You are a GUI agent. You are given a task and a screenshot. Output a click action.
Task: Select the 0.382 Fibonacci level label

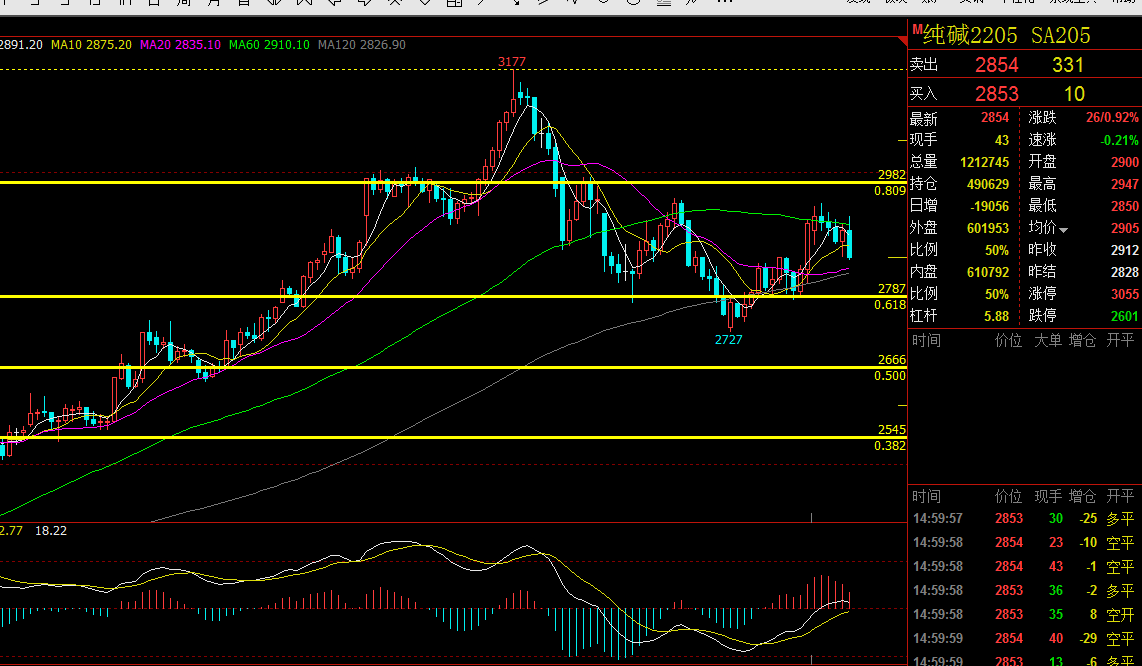pos(890,446)
